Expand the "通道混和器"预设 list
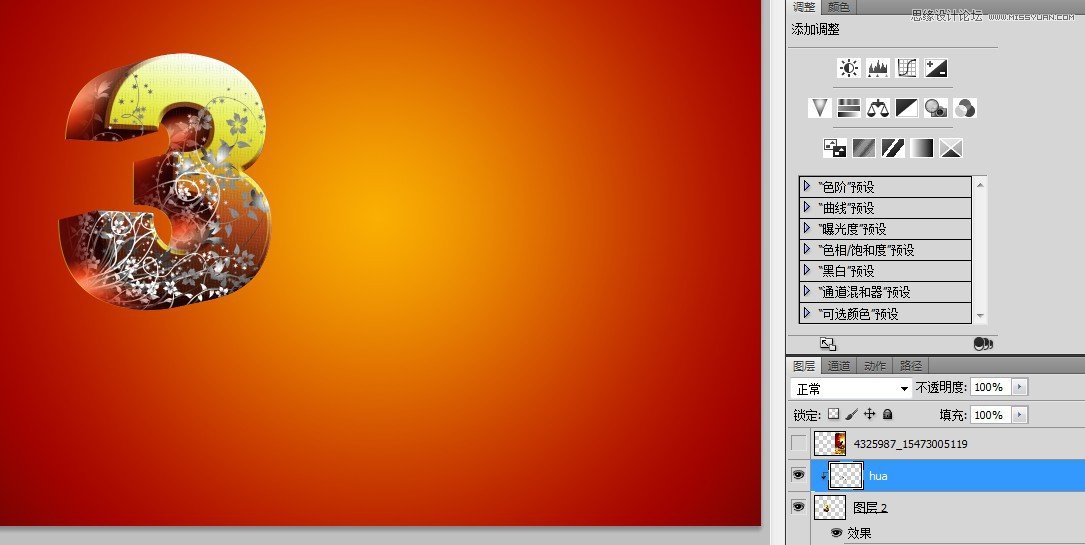 807,292
